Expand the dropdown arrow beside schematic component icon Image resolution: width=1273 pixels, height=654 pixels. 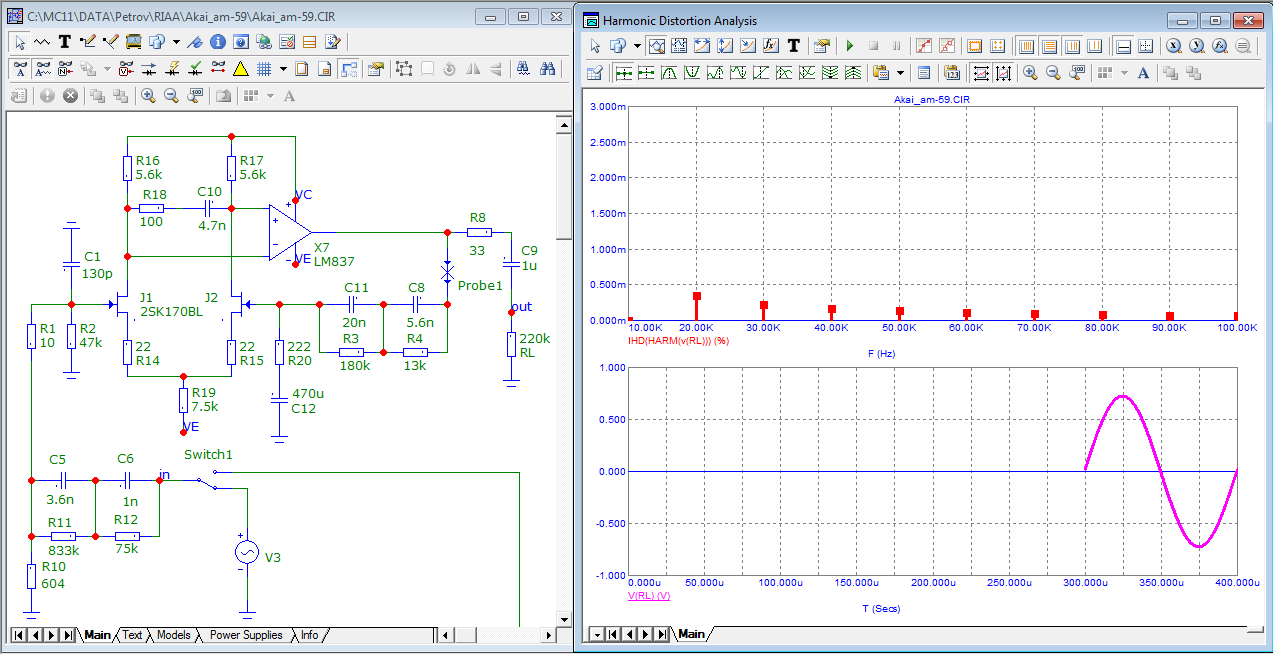[x=176, y=42]
